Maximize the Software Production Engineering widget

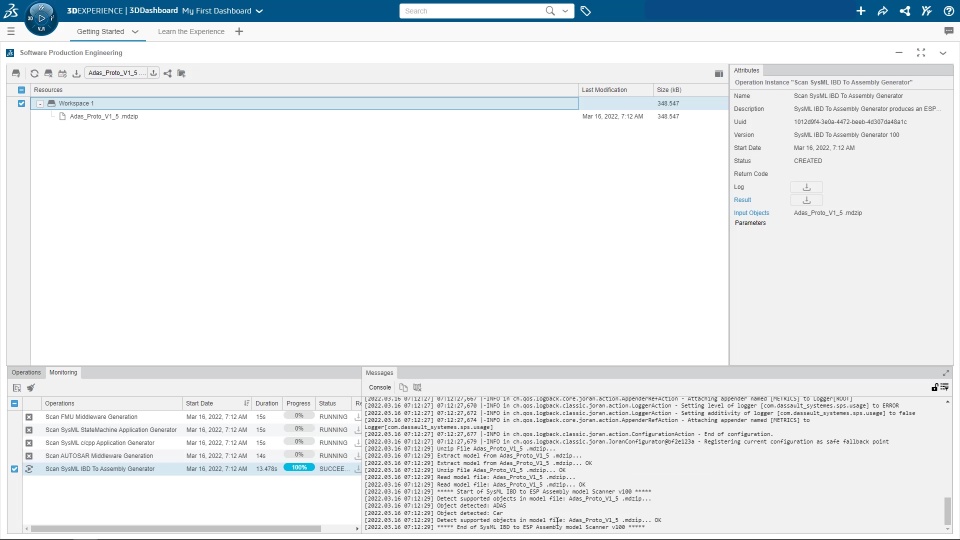click(x=921, y=53)
